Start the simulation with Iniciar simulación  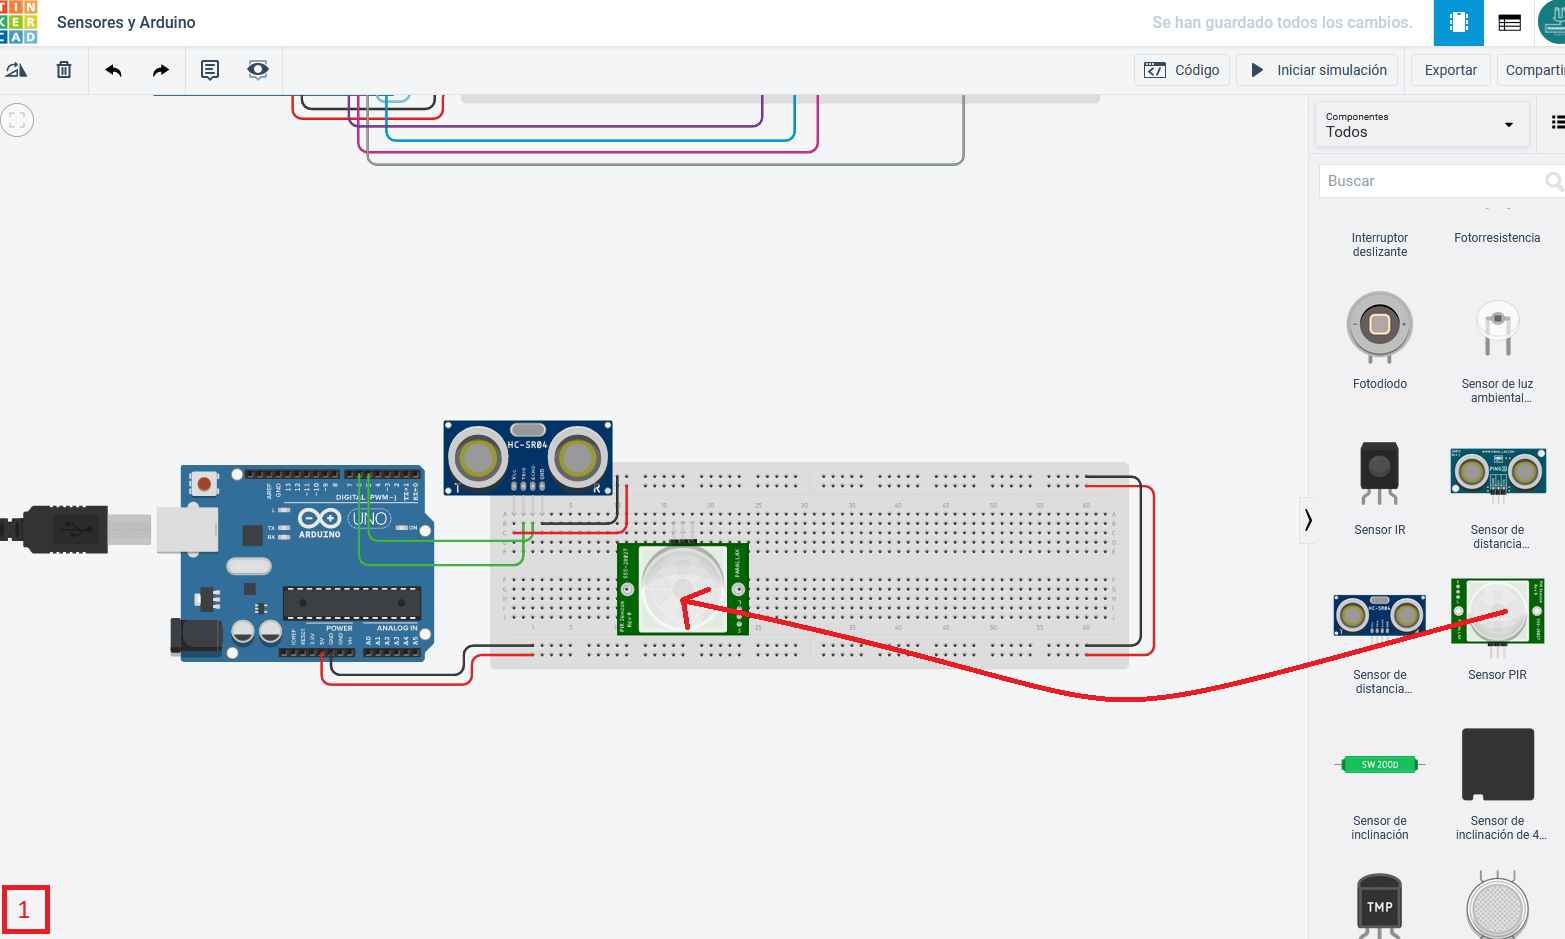point(1316,70)
